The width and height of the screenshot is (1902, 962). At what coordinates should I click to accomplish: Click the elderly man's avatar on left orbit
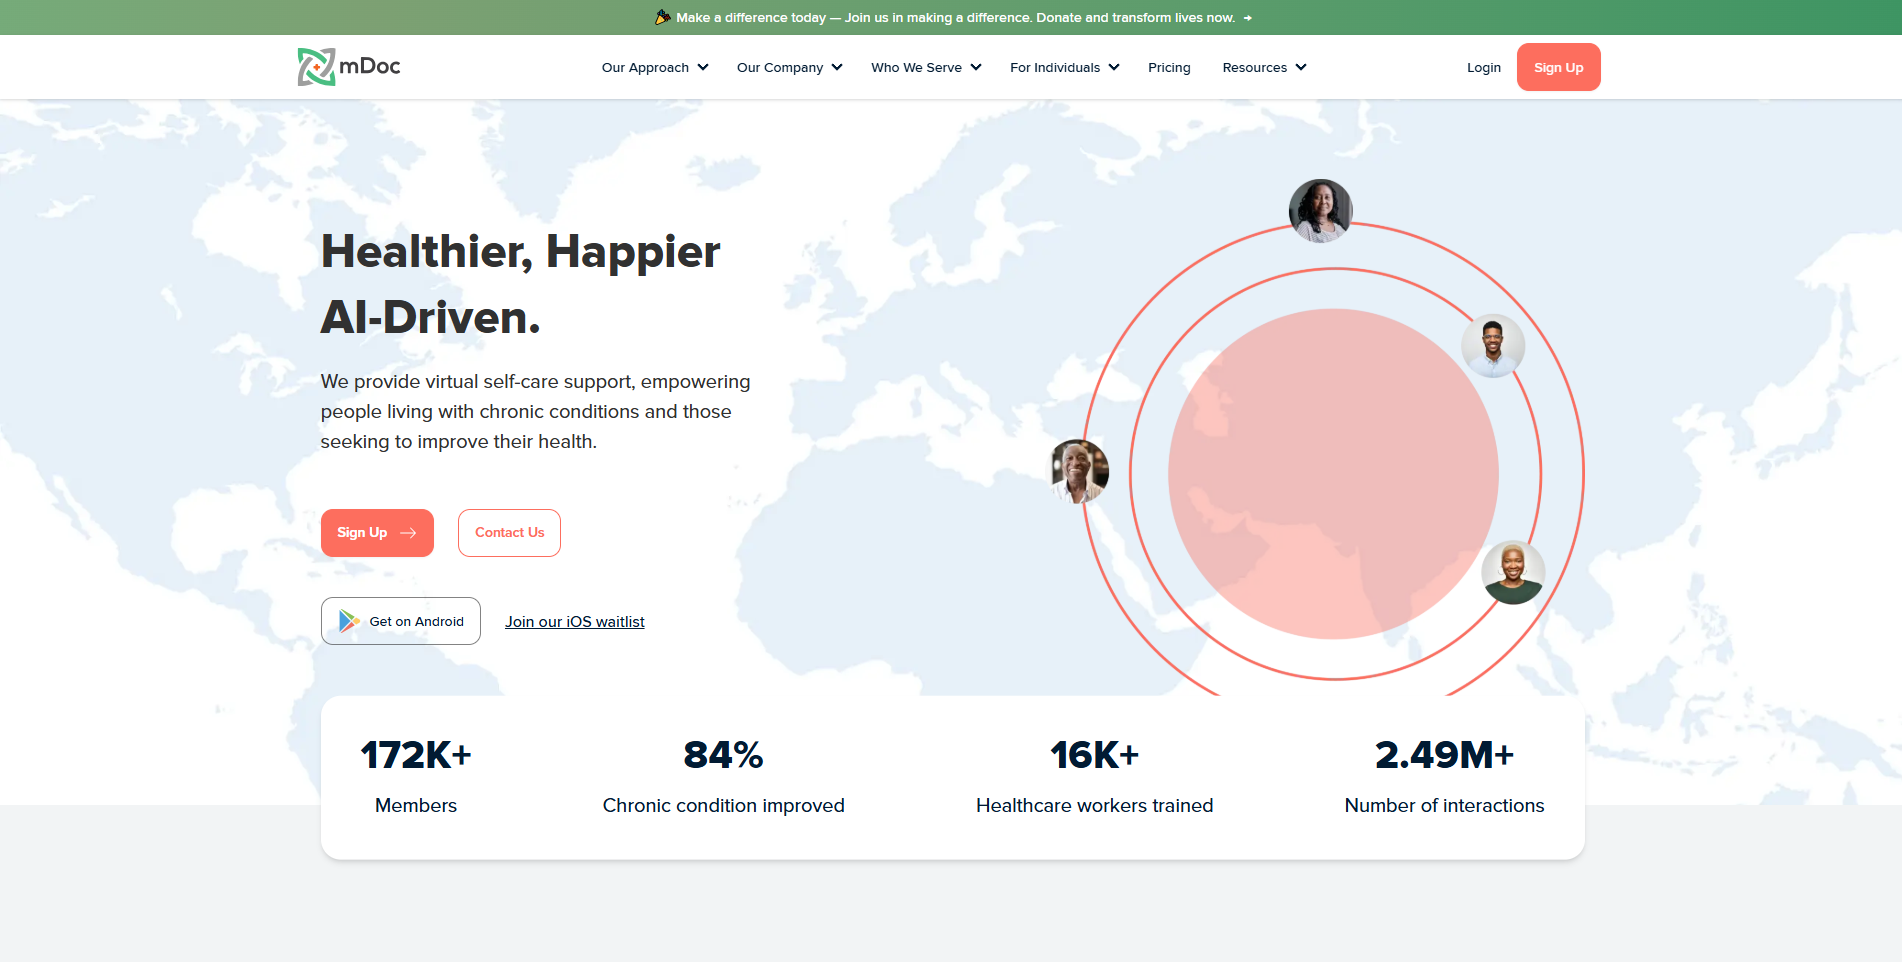(x=1078, y=471)
